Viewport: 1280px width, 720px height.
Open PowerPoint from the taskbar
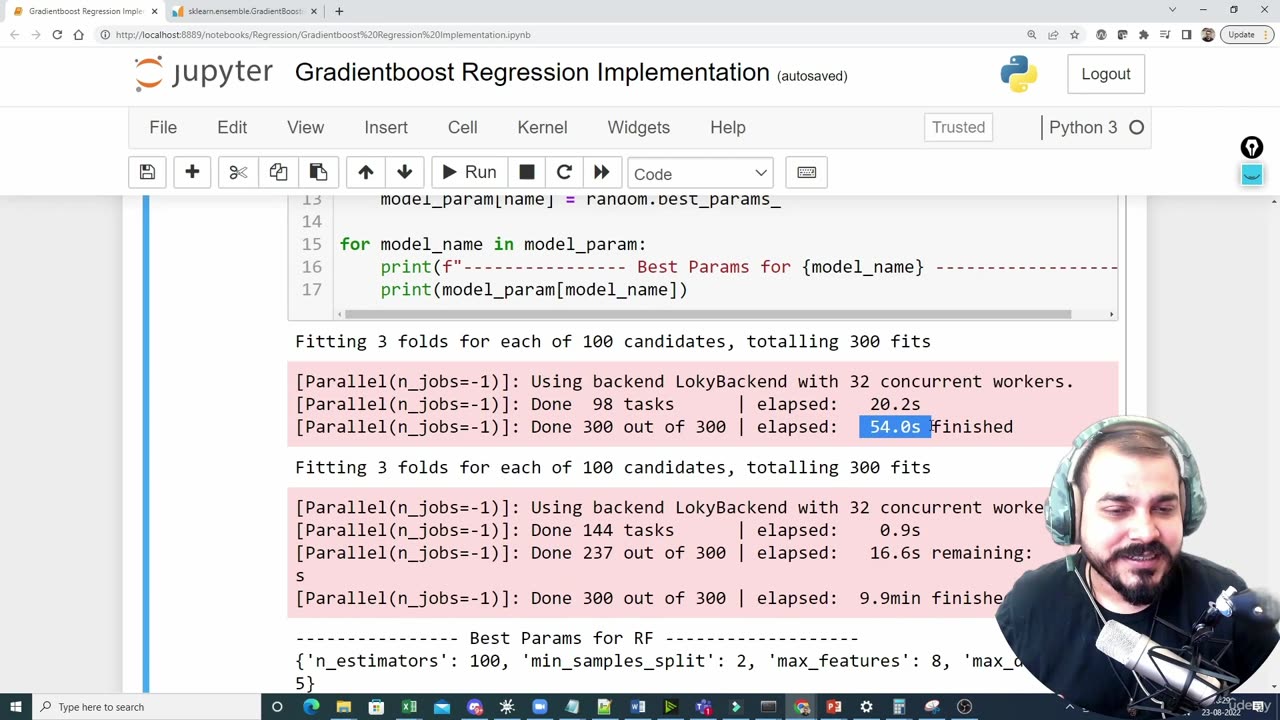[834, 707]
